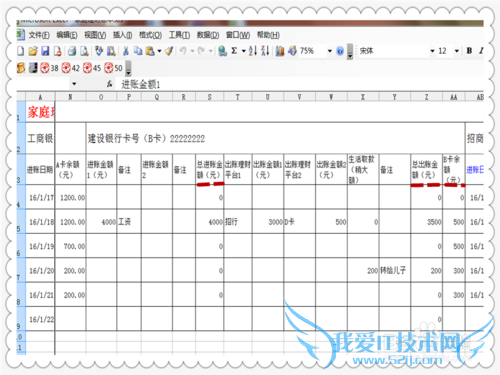Open Excel Help question mark icon

340,51
